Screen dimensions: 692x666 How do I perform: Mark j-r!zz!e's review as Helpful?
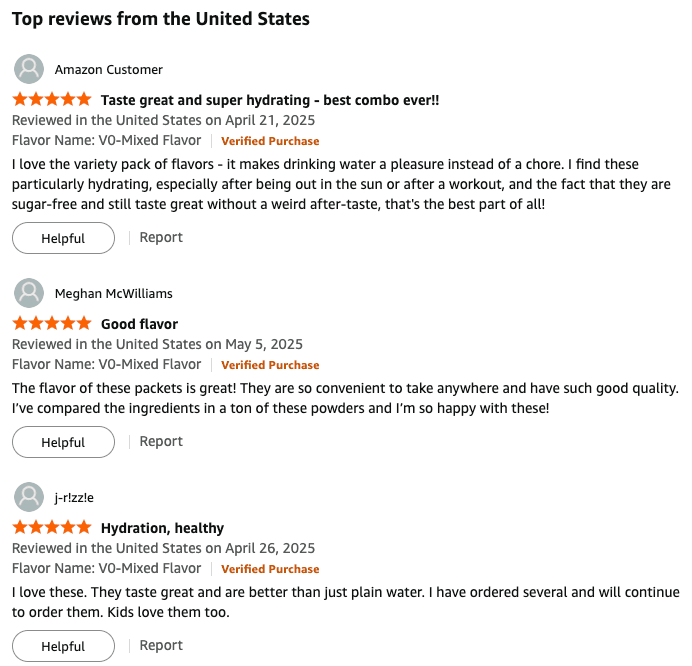point(63,646)
